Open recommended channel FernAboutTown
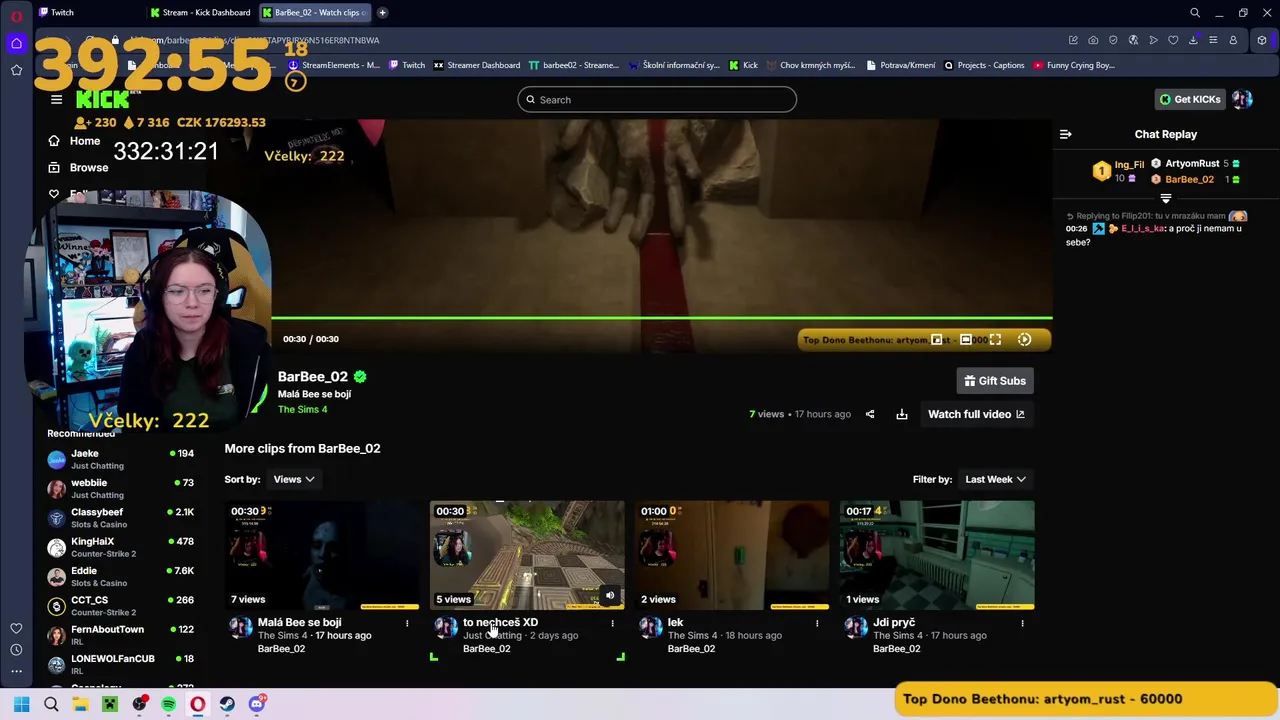1280x720 pixels. point(120,635)
